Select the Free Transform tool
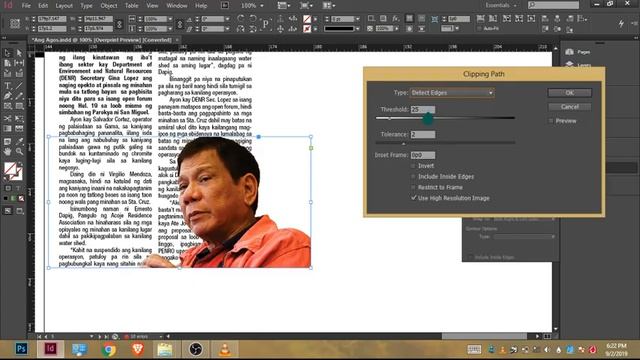This screenshot has width=640, height=360. pyautogui.click(x=19, y=118)
